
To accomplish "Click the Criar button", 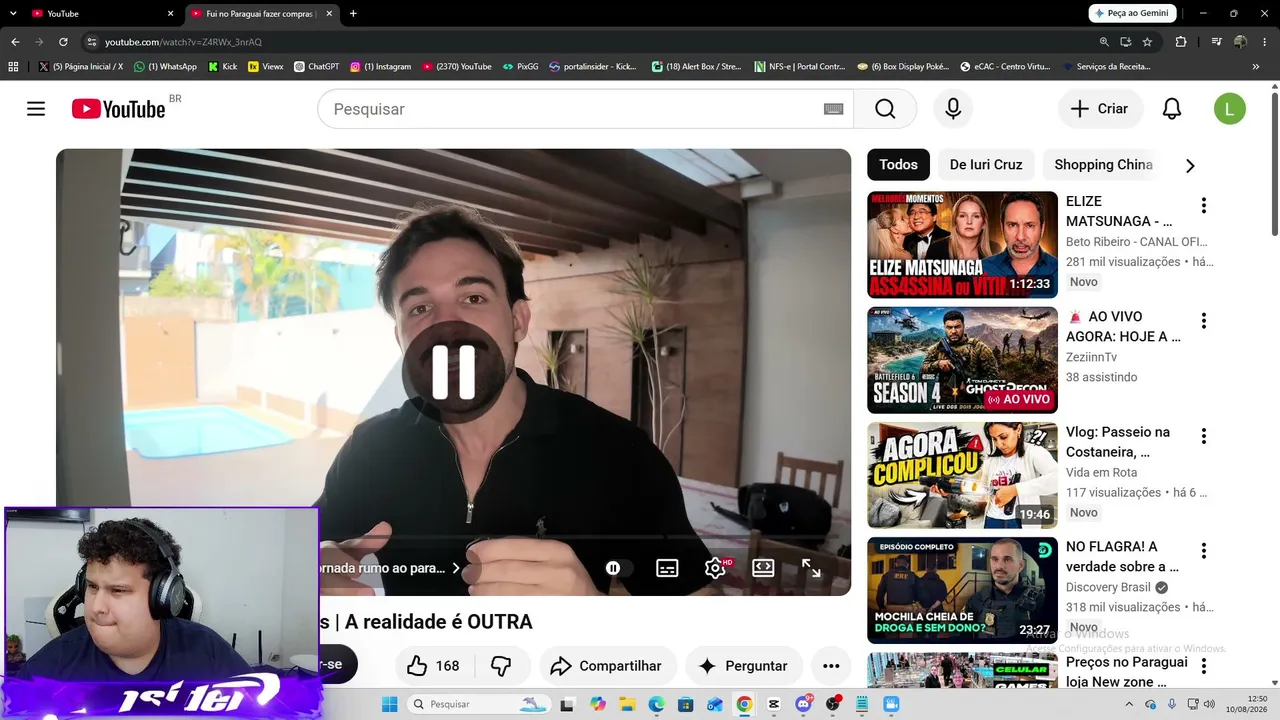I will pyautogui.click(x=1100, y=109).
